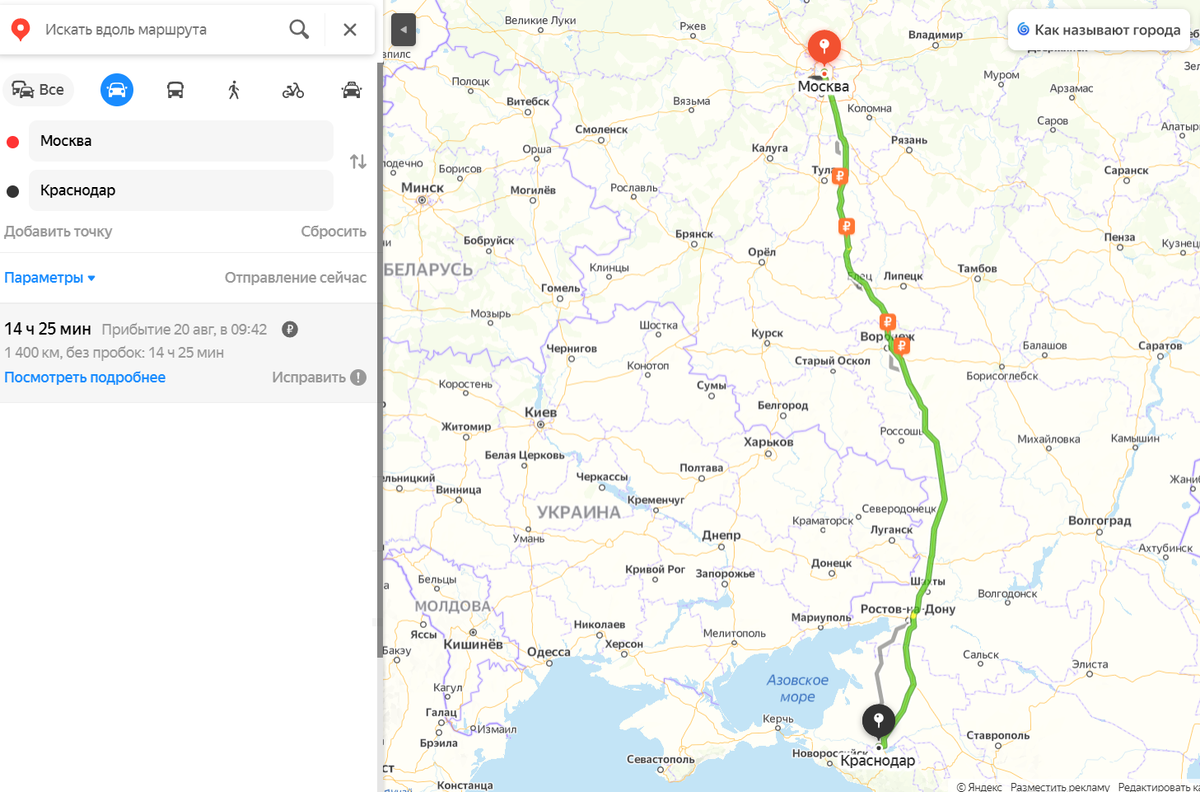The width and height of the screenshot is (1200, 792).
Task: Swap Москва and Краснодар route points
Action: 358,162
